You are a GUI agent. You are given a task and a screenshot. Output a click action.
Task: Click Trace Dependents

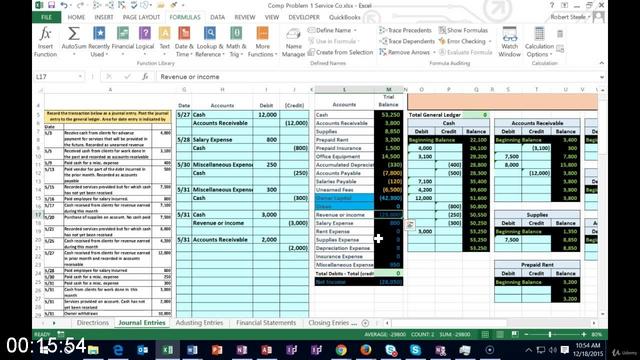[407, 41]
